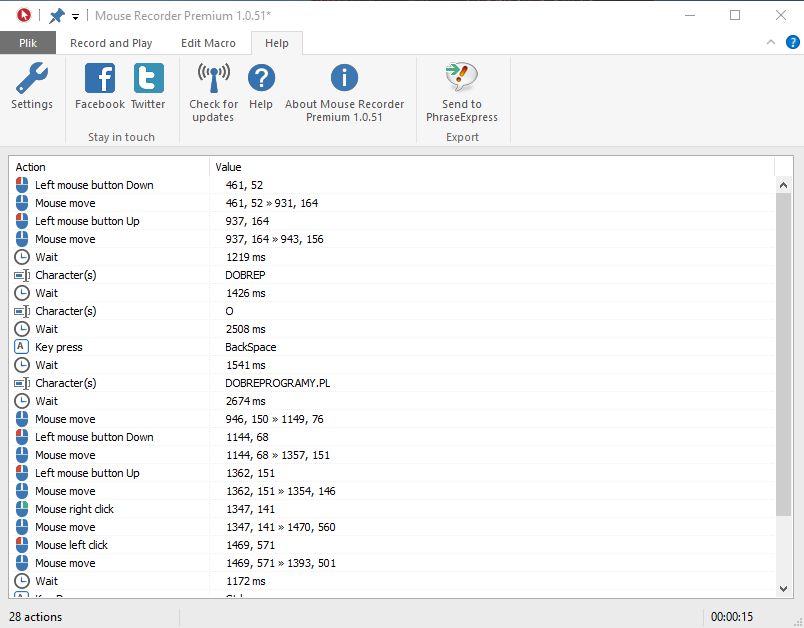Select mouse icon of Mouse move 461, 52 » 931, 164
804x628 pixels.
click(22, 203)
